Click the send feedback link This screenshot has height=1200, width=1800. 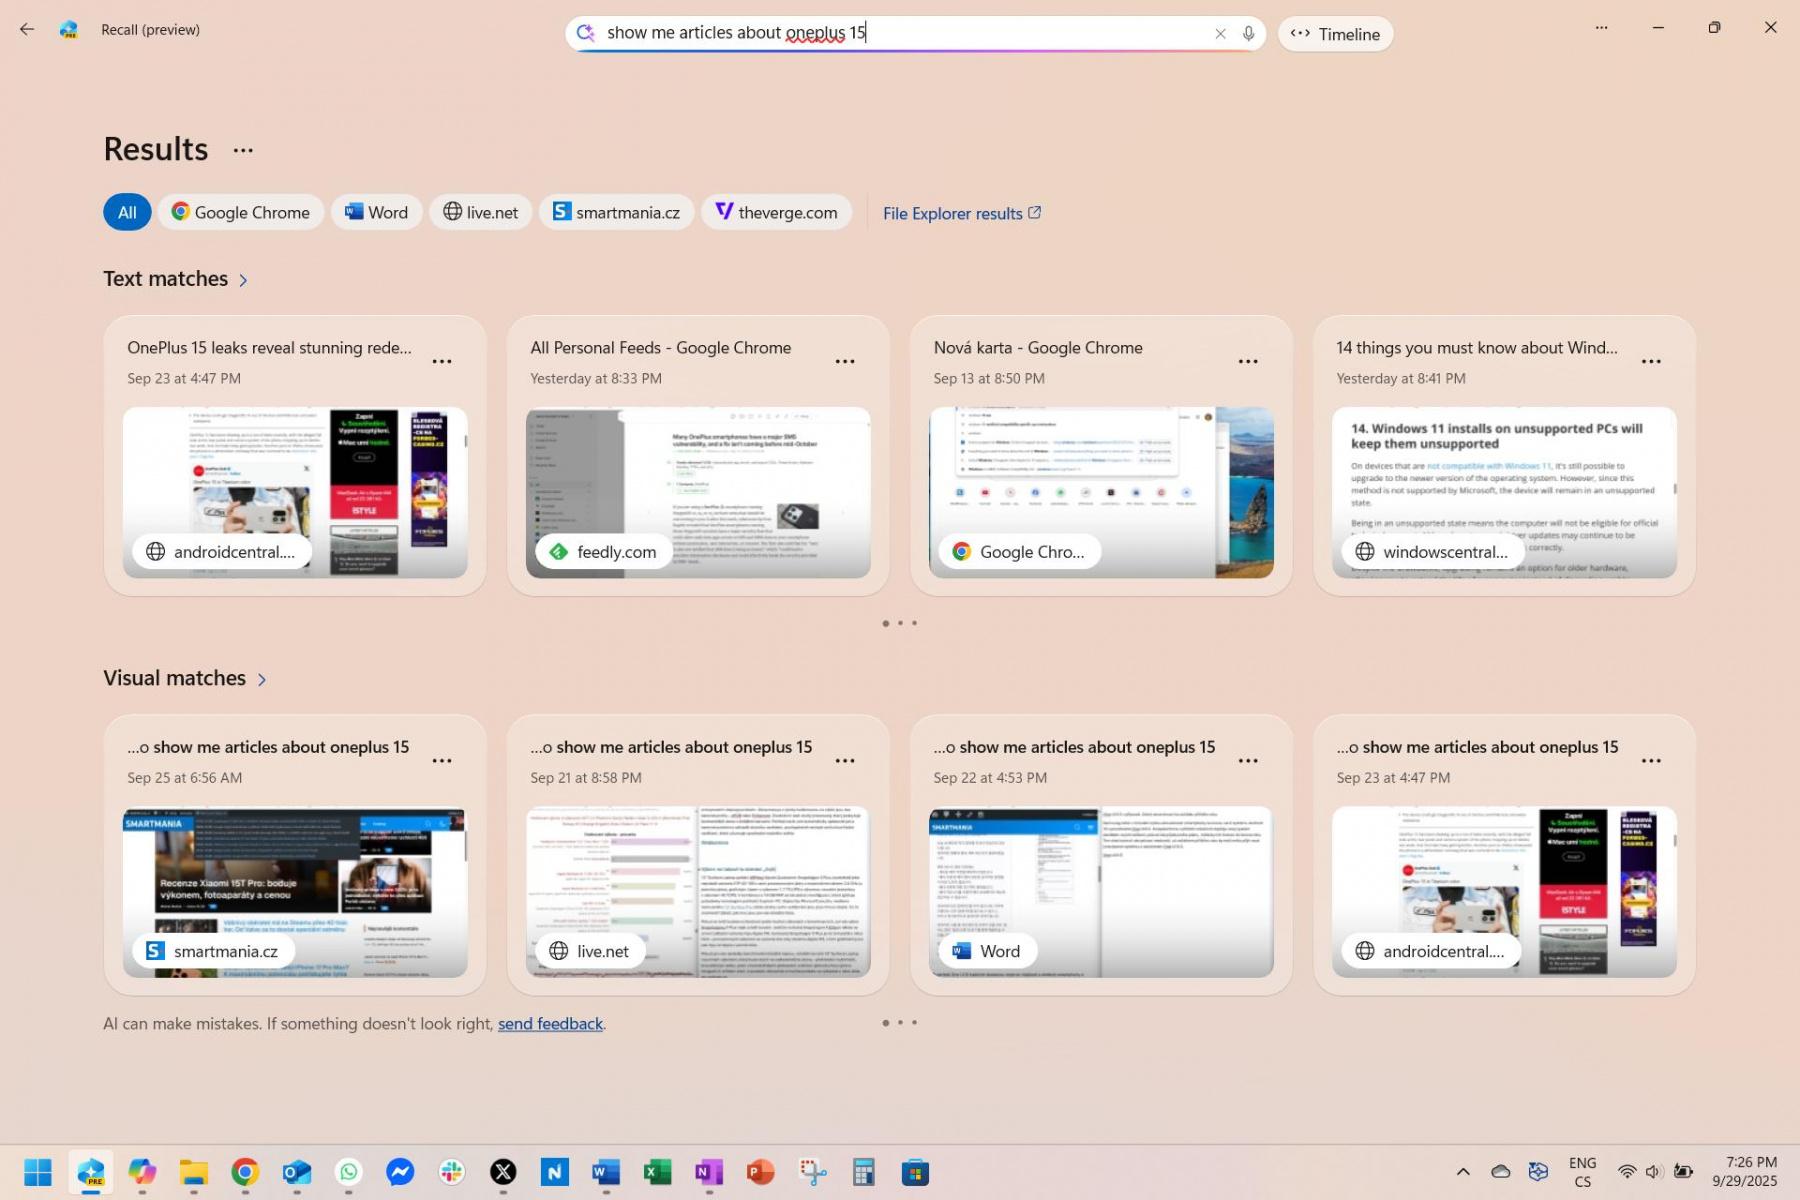click(550, 1023)
